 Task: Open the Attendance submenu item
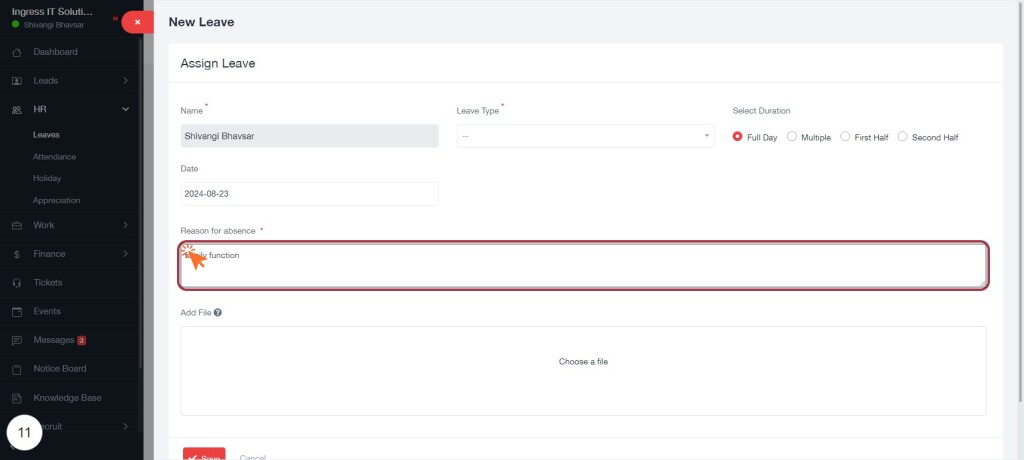pos(54,157)
